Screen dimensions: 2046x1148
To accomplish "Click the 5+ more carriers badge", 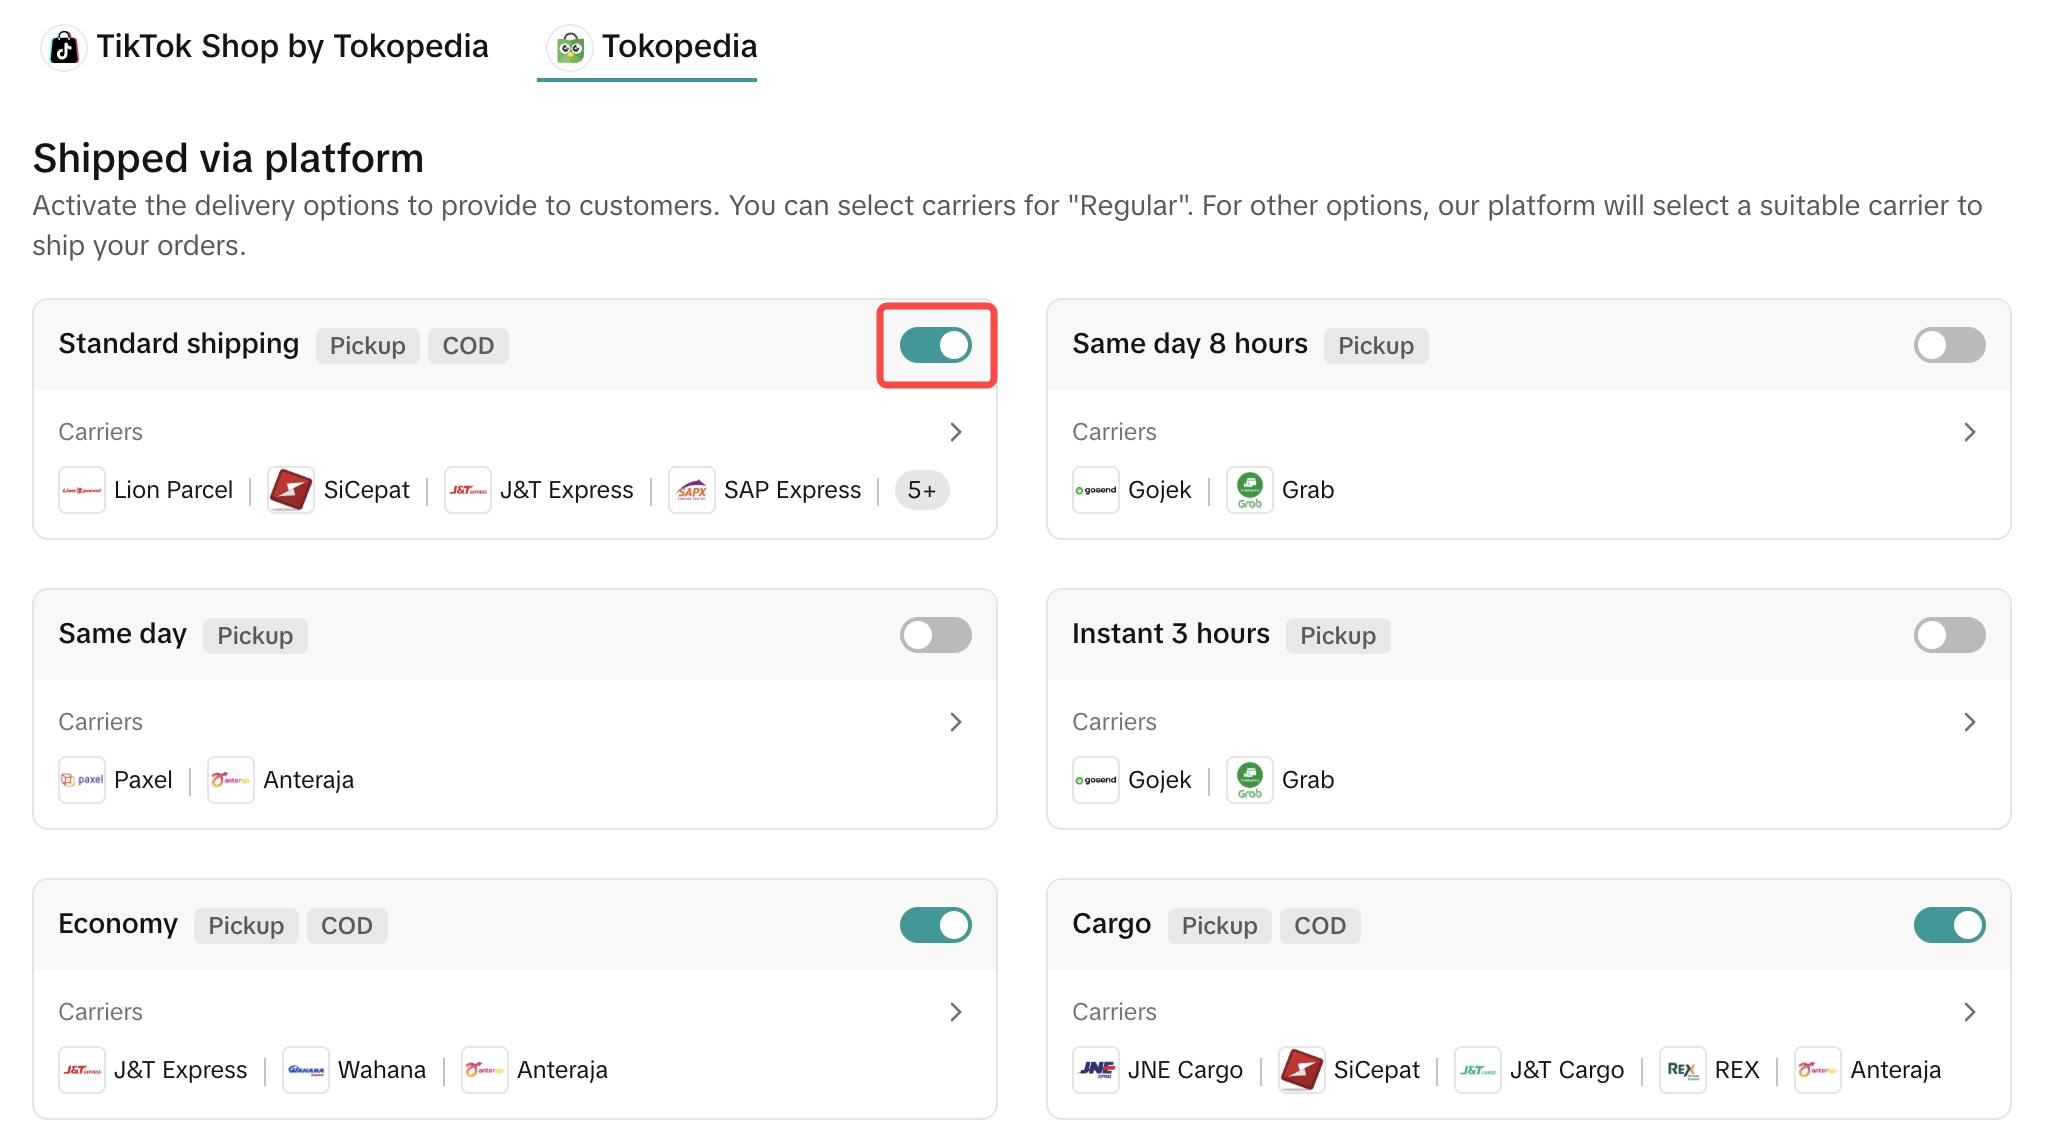I will coord(921,490).
